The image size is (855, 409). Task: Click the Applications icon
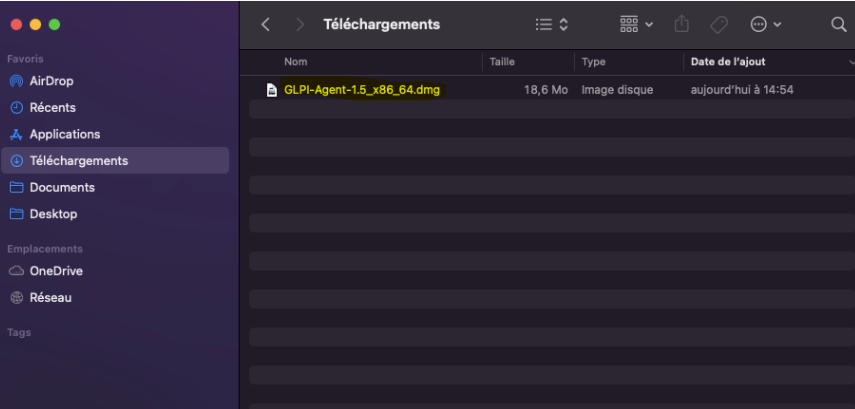tap(17, 134)
